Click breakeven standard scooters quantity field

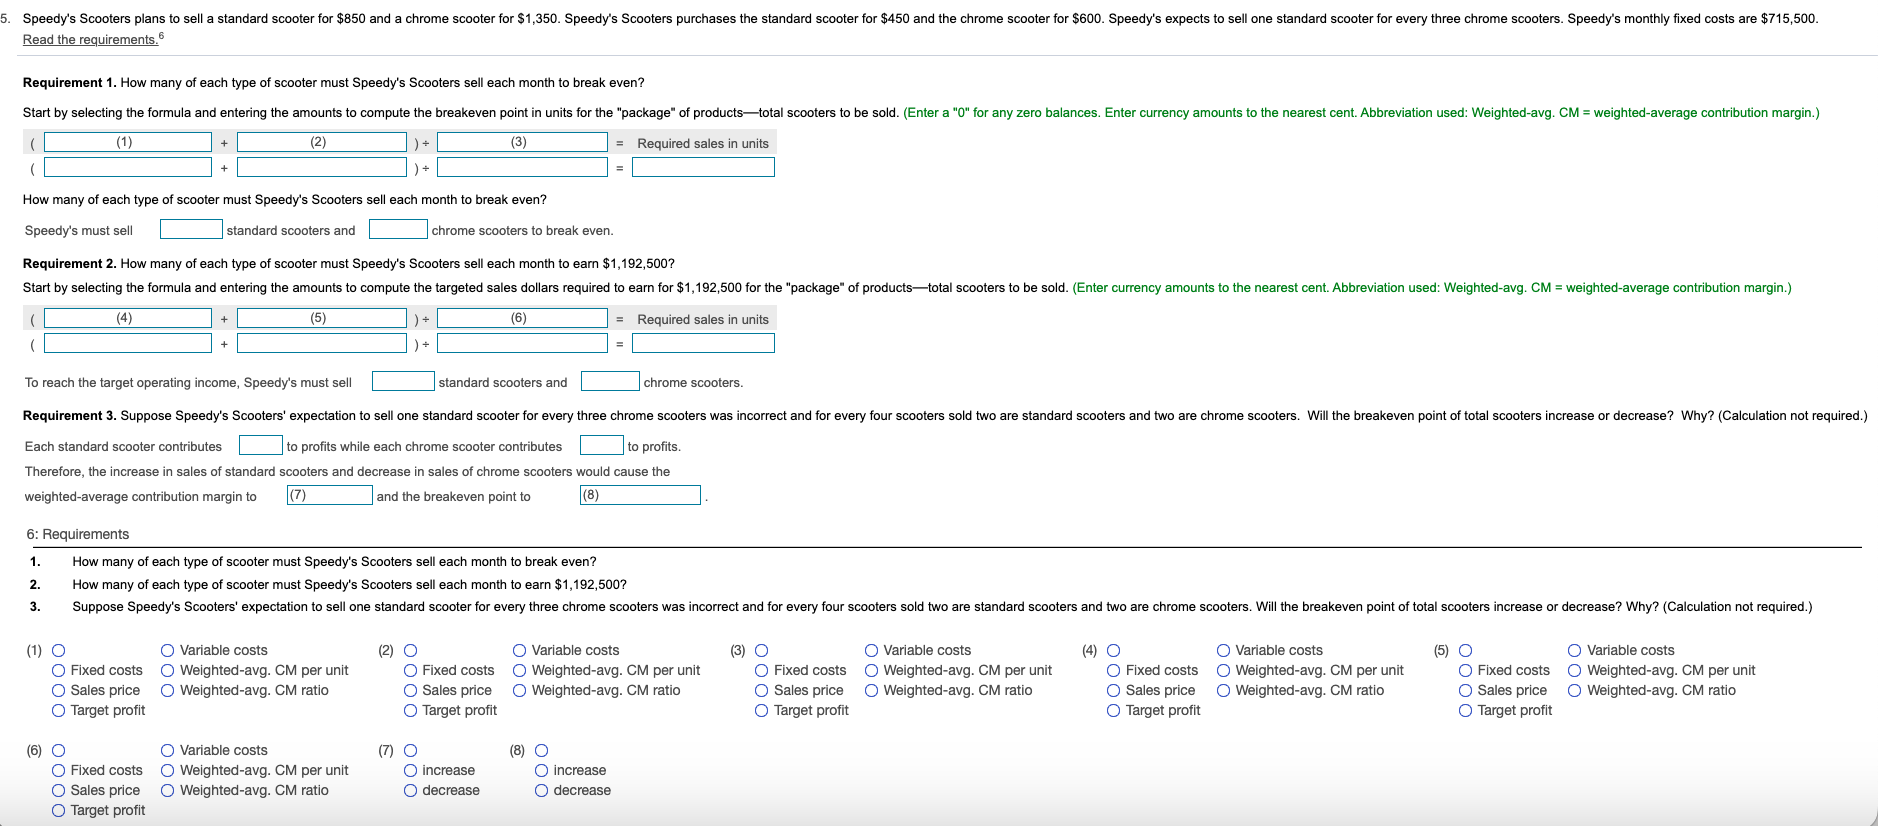[191, 230]
